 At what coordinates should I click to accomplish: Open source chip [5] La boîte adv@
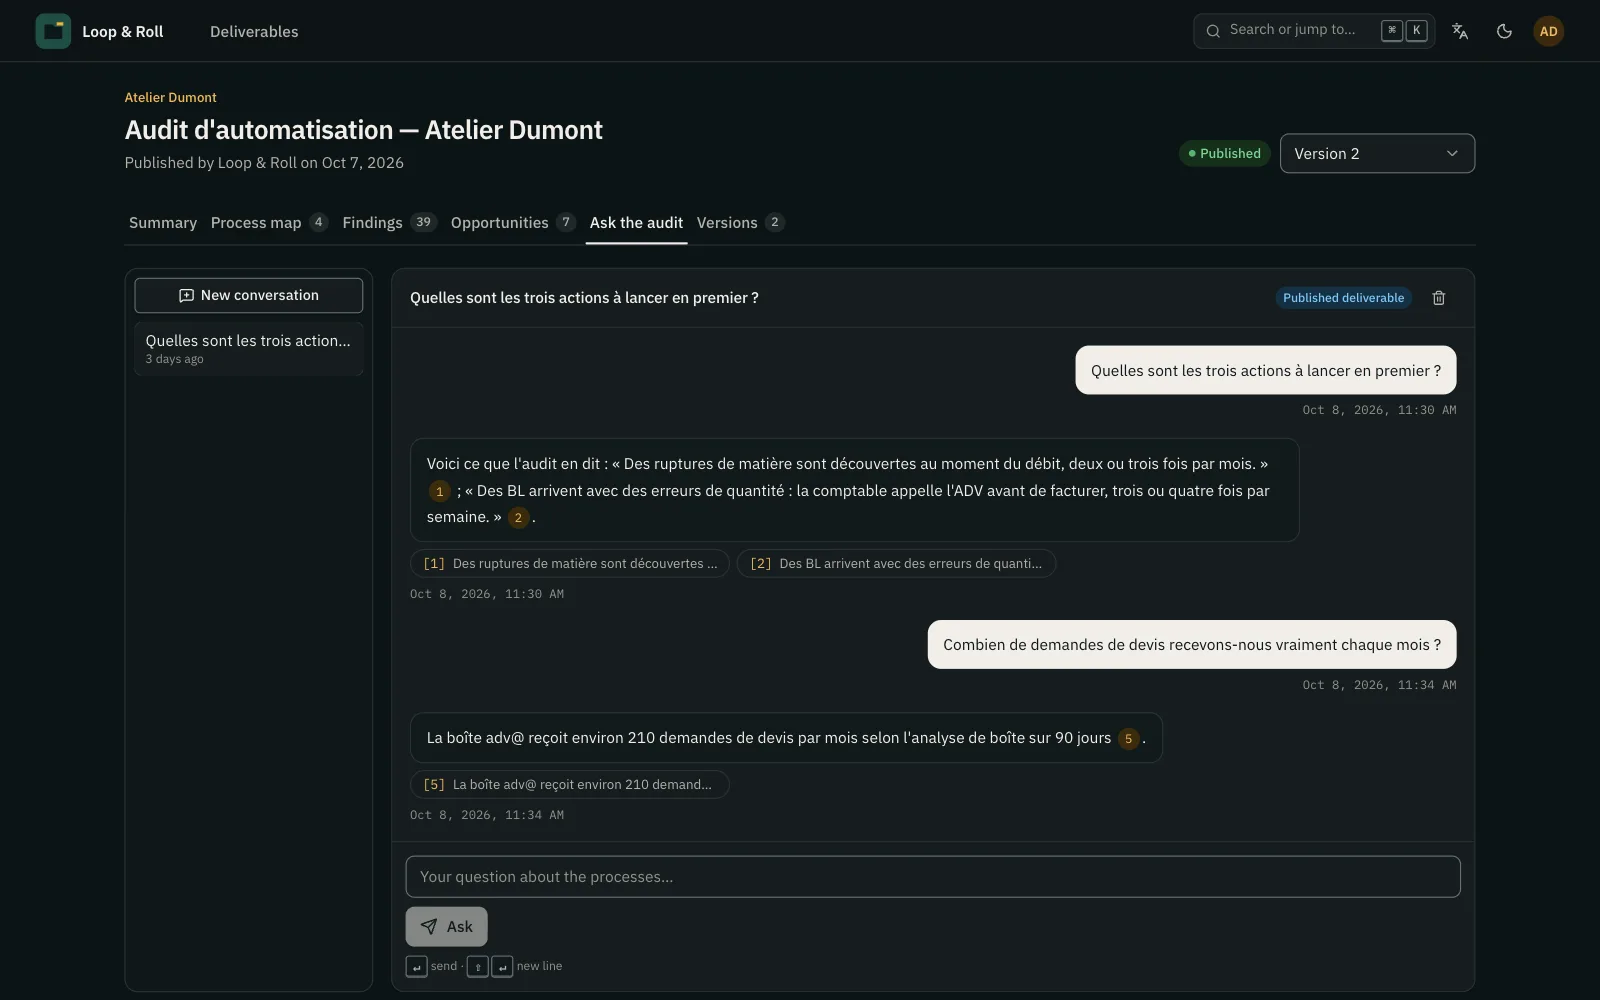coord(570,785)
